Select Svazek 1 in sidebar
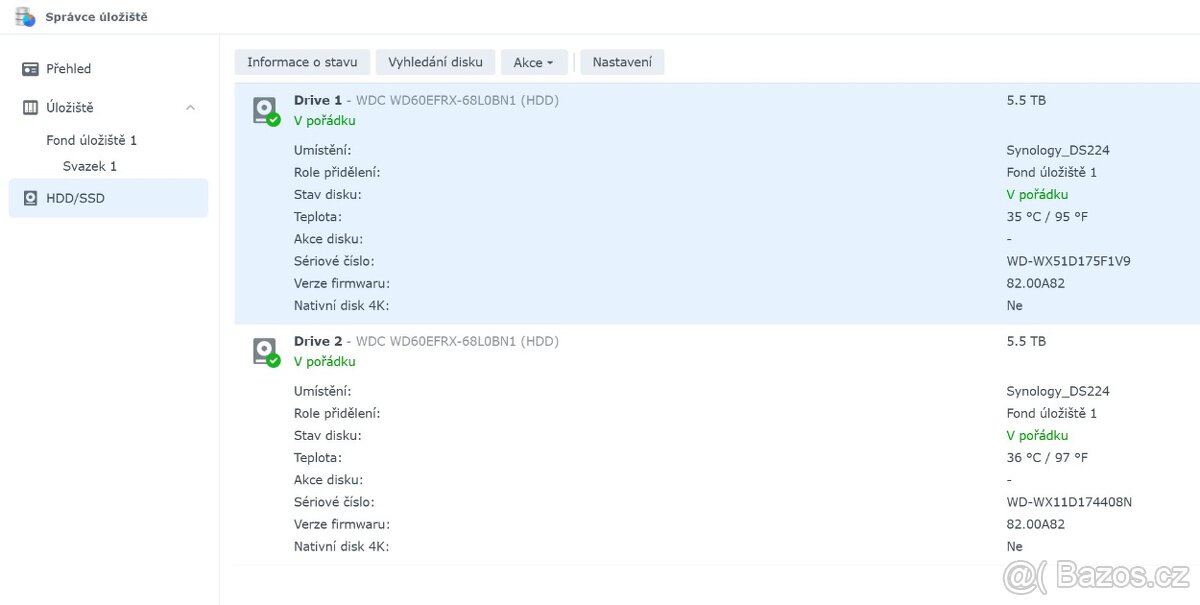The height and width of the screenshot is (605, 1200). click(x=90, y=166)
